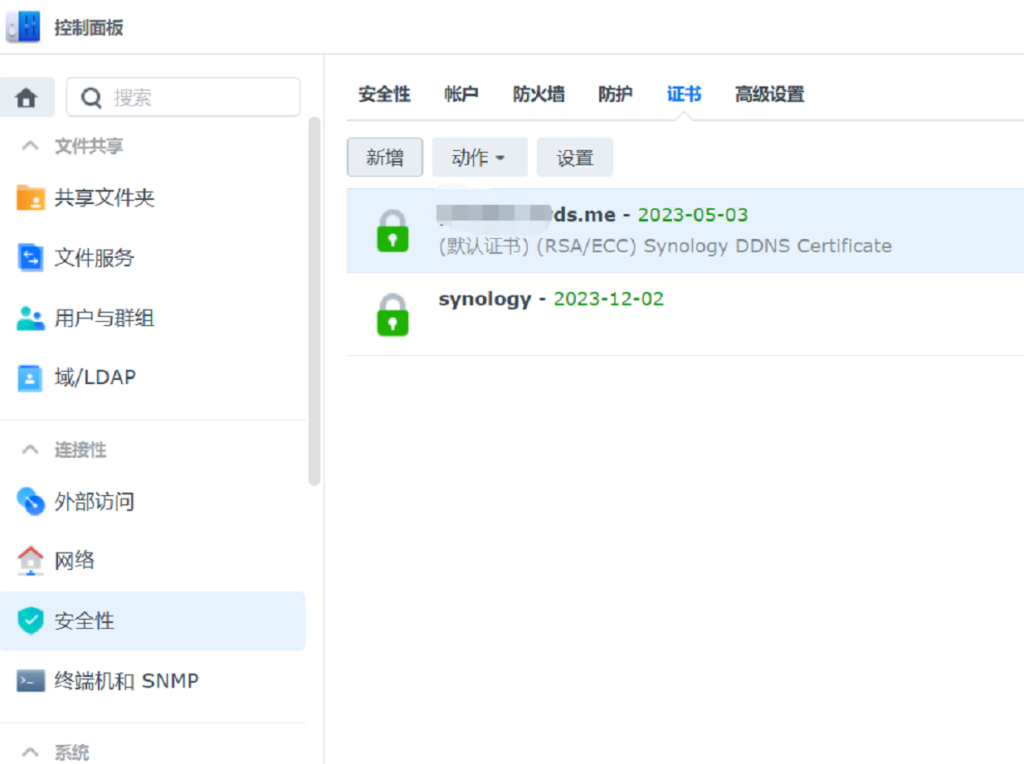Image resolution: width=1024 pixels, height=764 pixels.
Task: Open the 动作 dropdown menu
Action: (479, 158)
